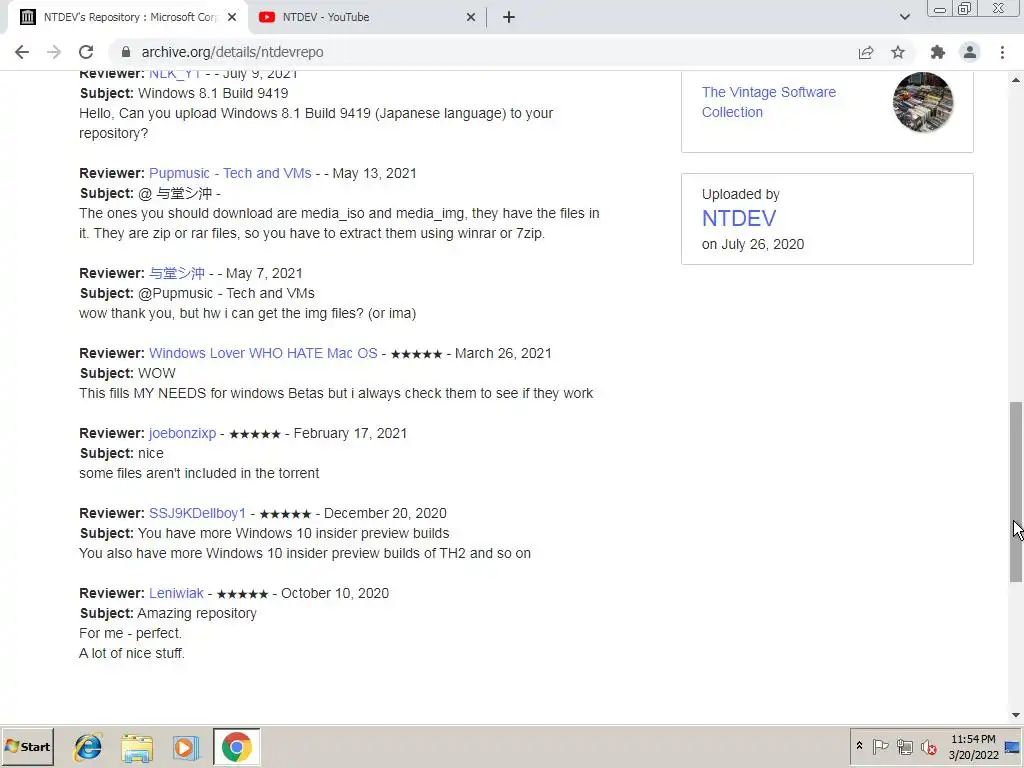Open the NTDEV uploader profile link

(x=739, y=219)
